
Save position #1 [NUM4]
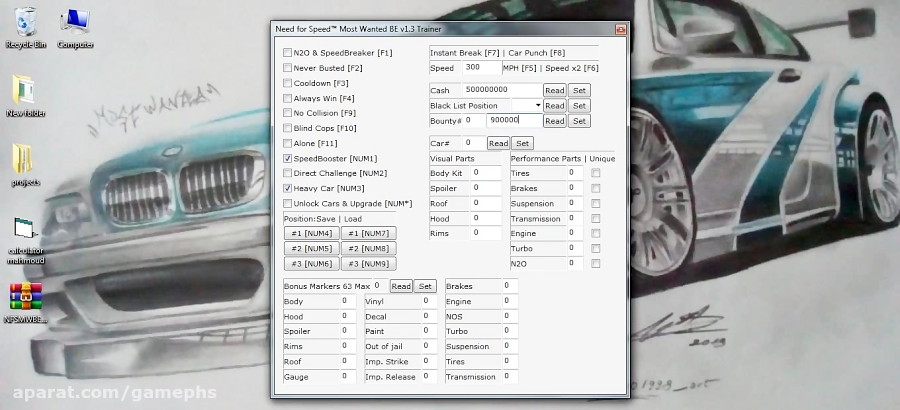(312, 234)
